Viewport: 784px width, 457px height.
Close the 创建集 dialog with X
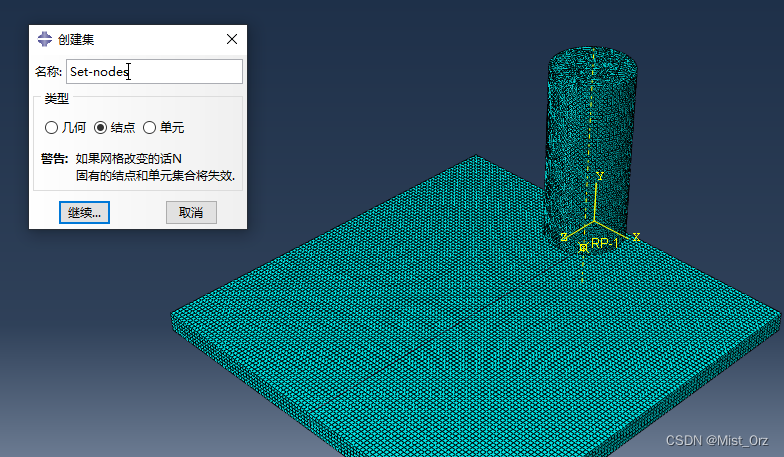[x=232, y=39]
